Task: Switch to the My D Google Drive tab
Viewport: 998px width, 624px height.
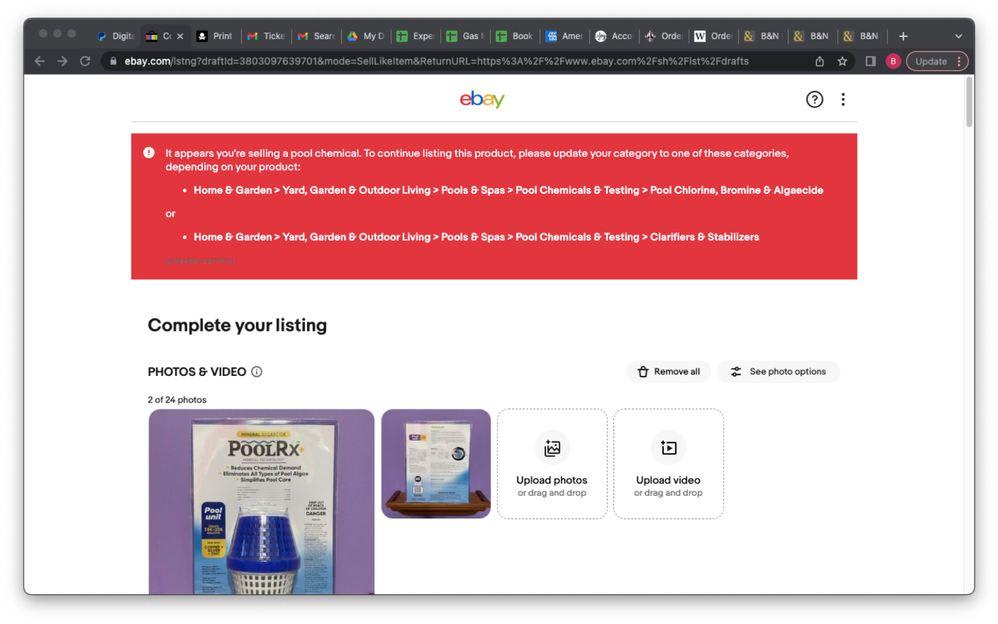Action: click(x=365, y=36)
